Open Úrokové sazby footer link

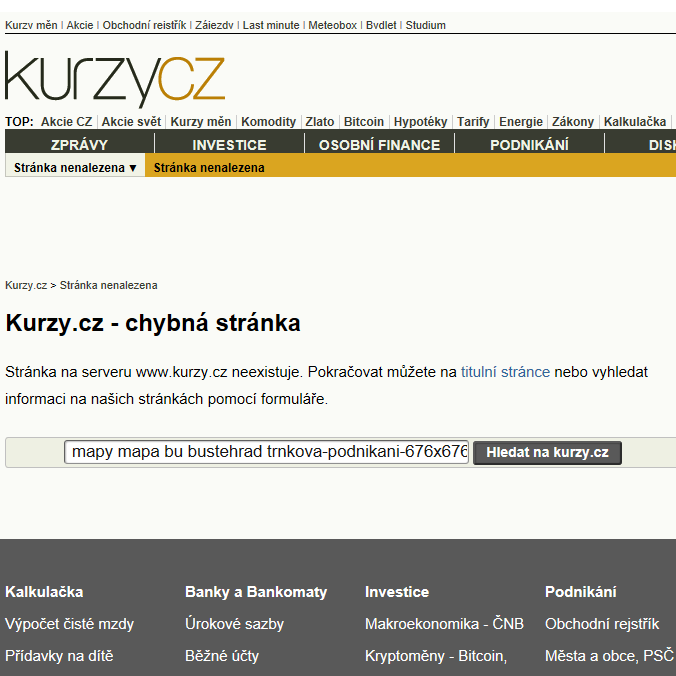(x=235, y=624)
